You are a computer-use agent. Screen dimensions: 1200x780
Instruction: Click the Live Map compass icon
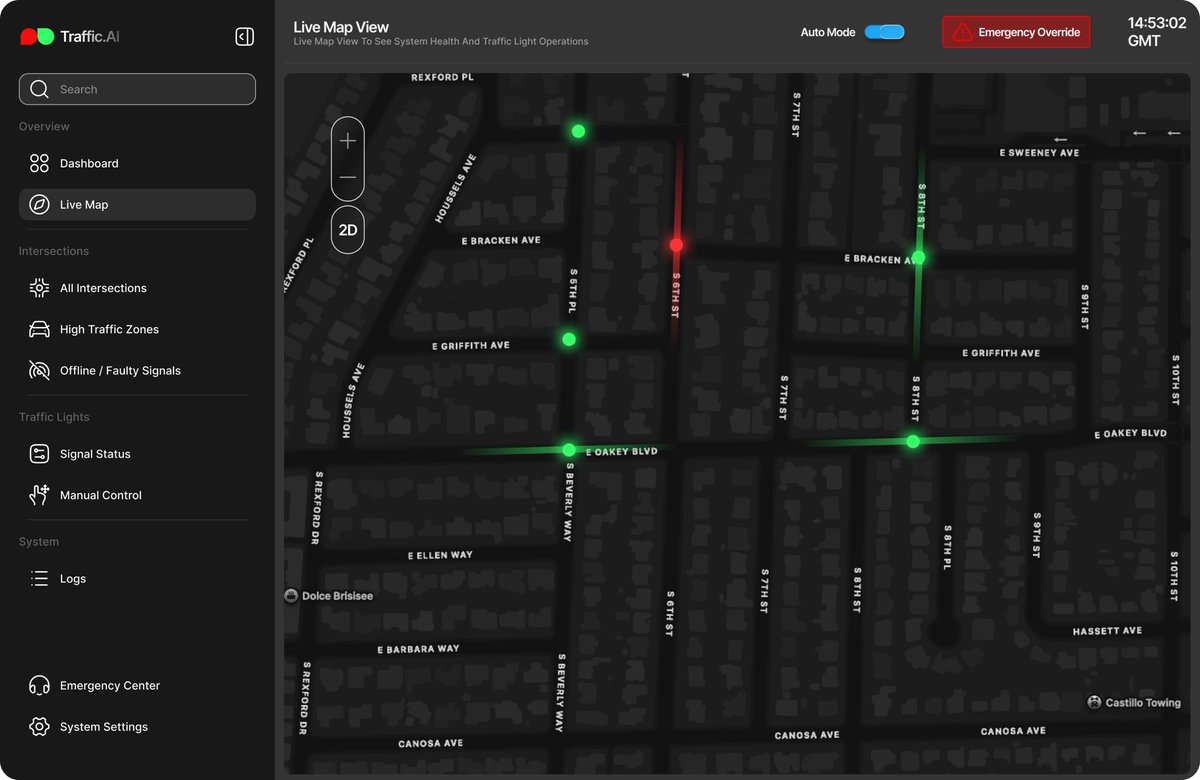[39, 205]
